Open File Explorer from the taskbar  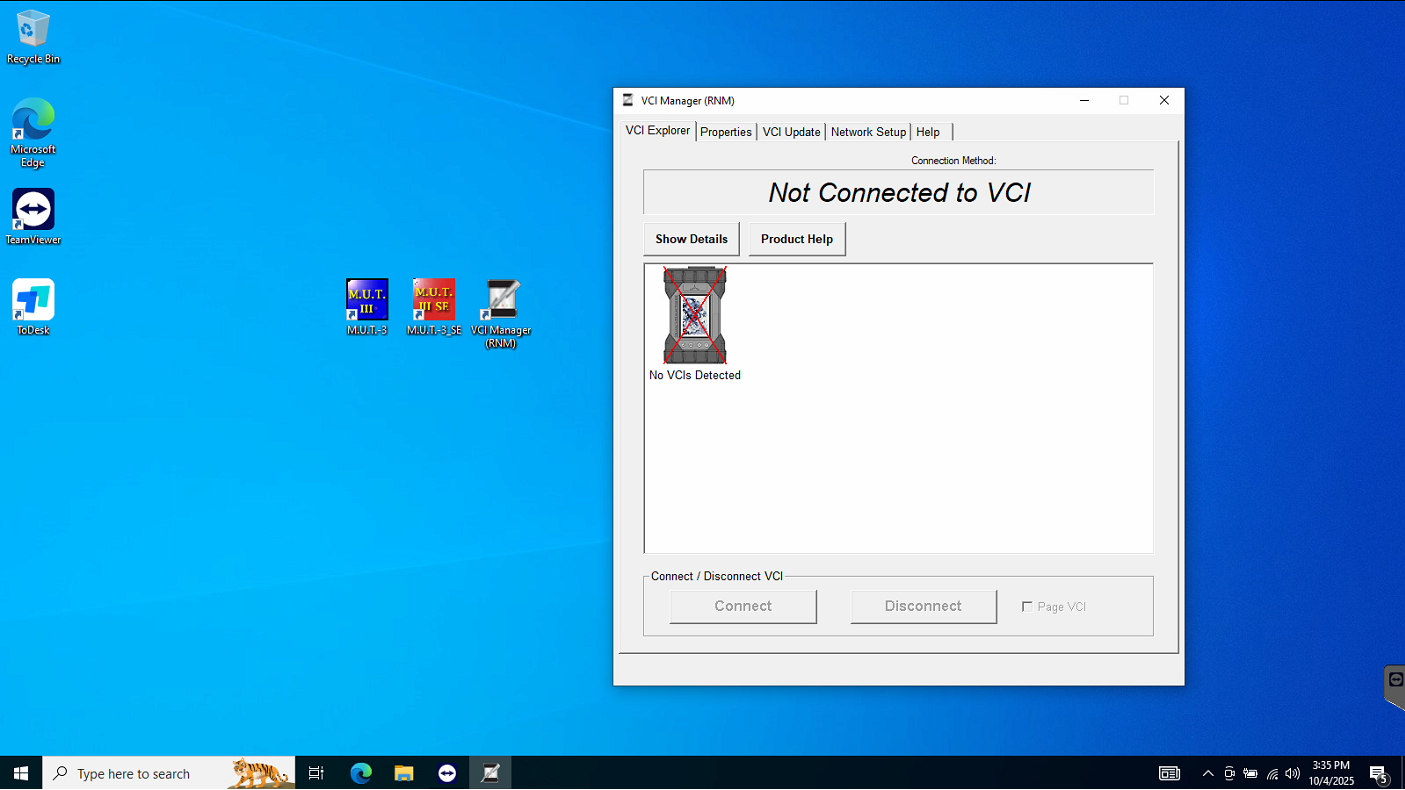[x=404, y=773]
